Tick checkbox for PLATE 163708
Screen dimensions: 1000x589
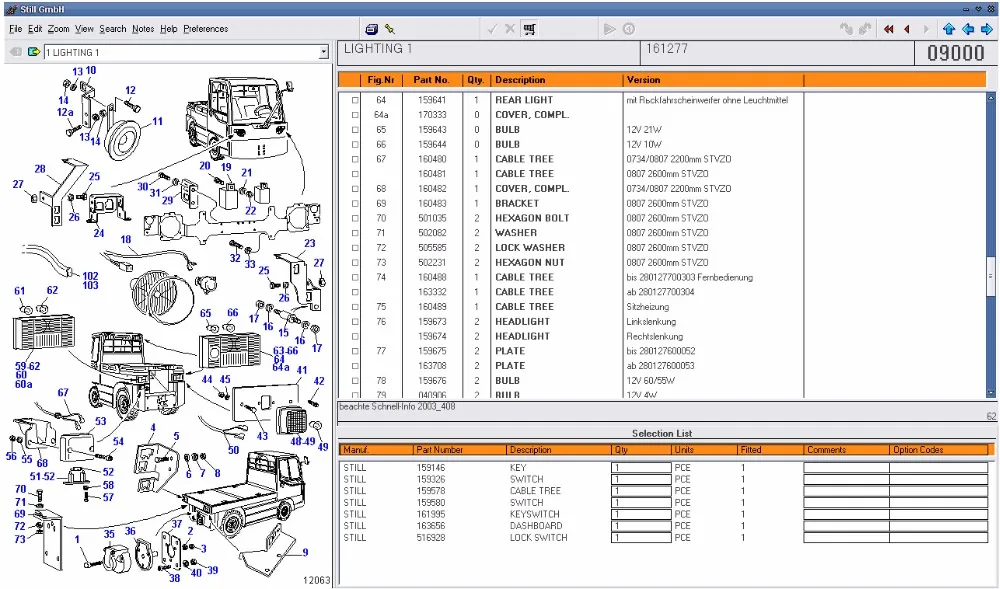(x=355, y=366)
